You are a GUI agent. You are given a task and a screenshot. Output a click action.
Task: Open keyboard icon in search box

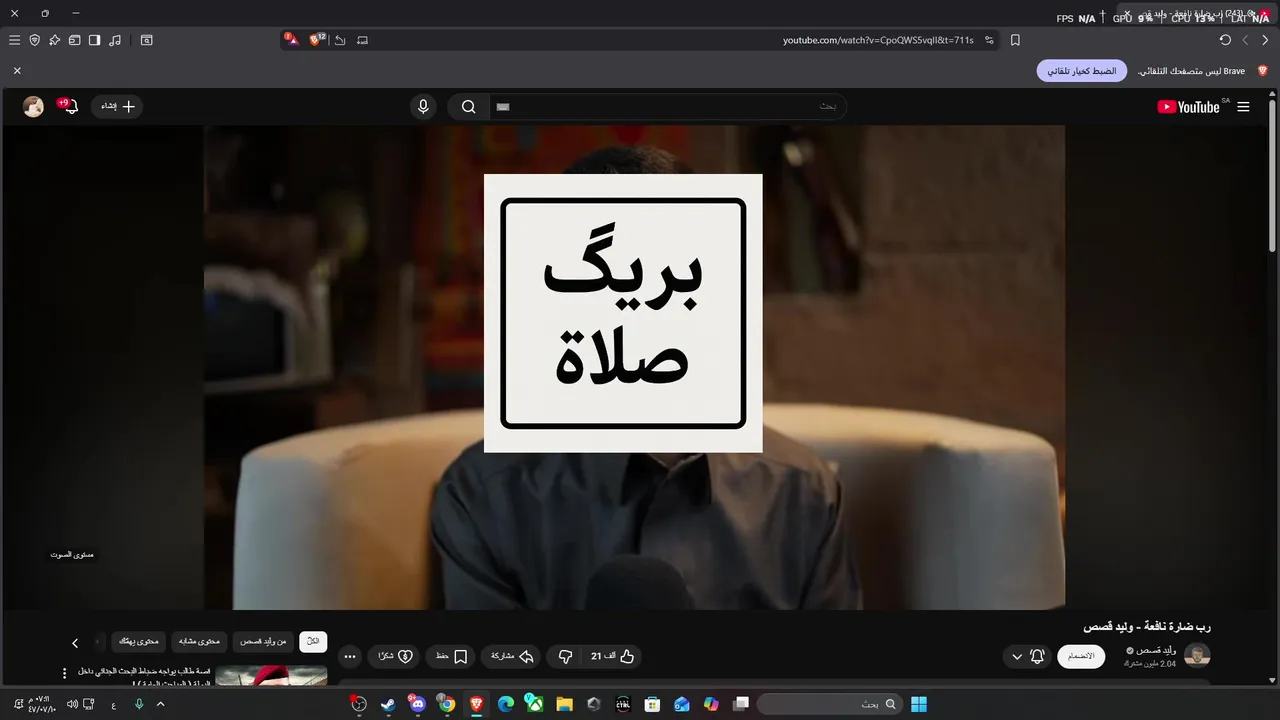click(503, 107)
